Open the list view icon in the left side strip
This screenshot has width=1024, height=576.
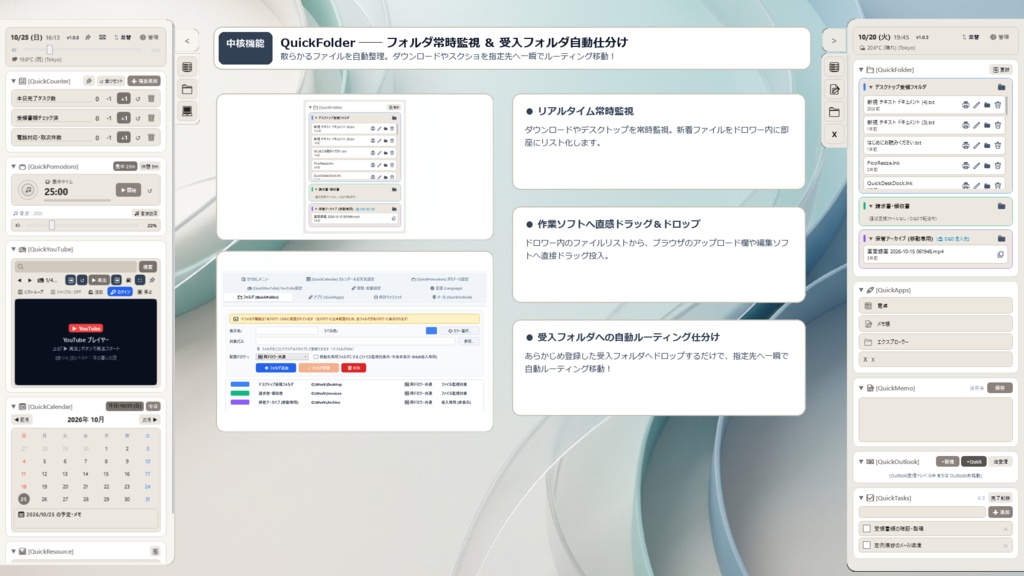(x=187, y=67)
